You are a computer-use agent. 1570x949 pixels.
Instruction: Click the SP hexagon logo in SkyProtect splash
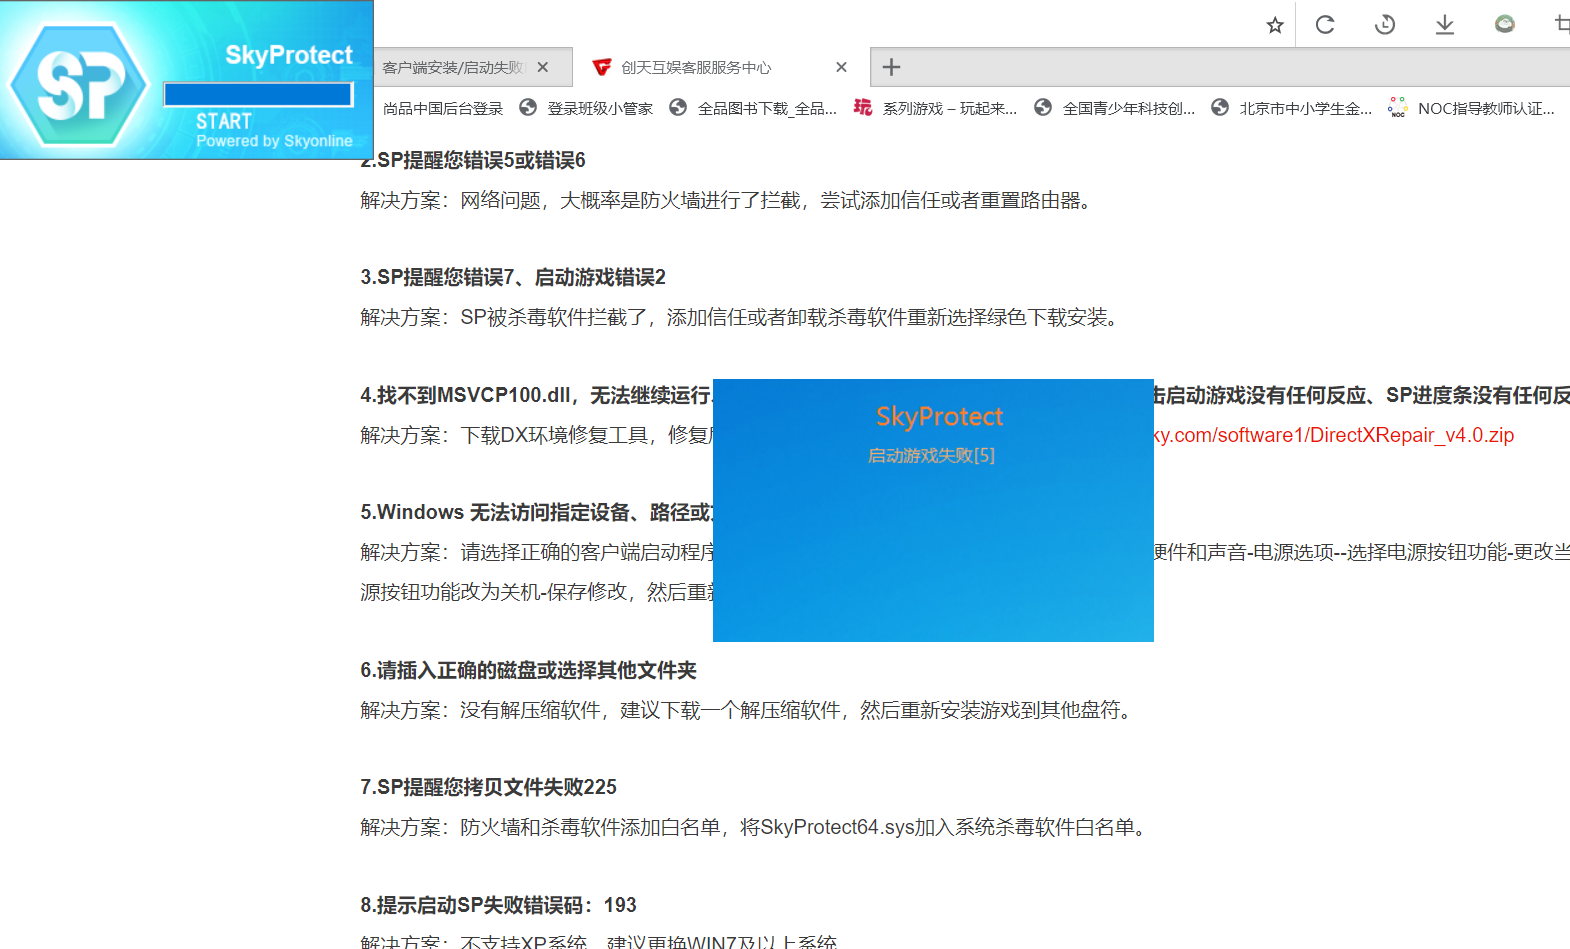(x=79, y=85)
